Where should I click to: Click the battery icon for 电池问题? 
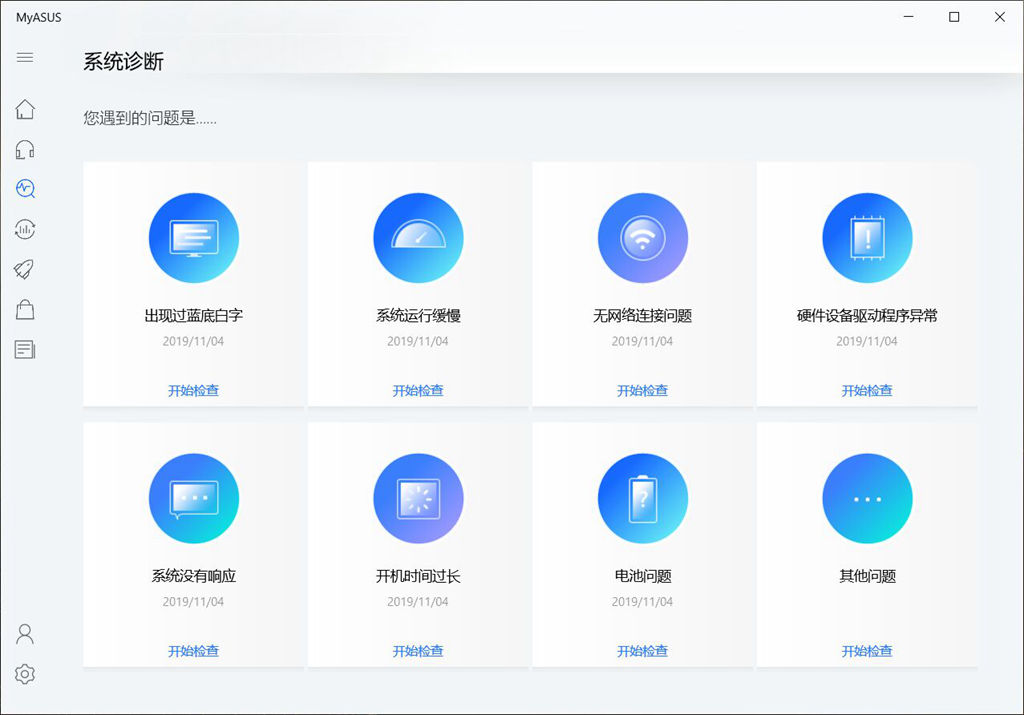(x=642, y=498)
